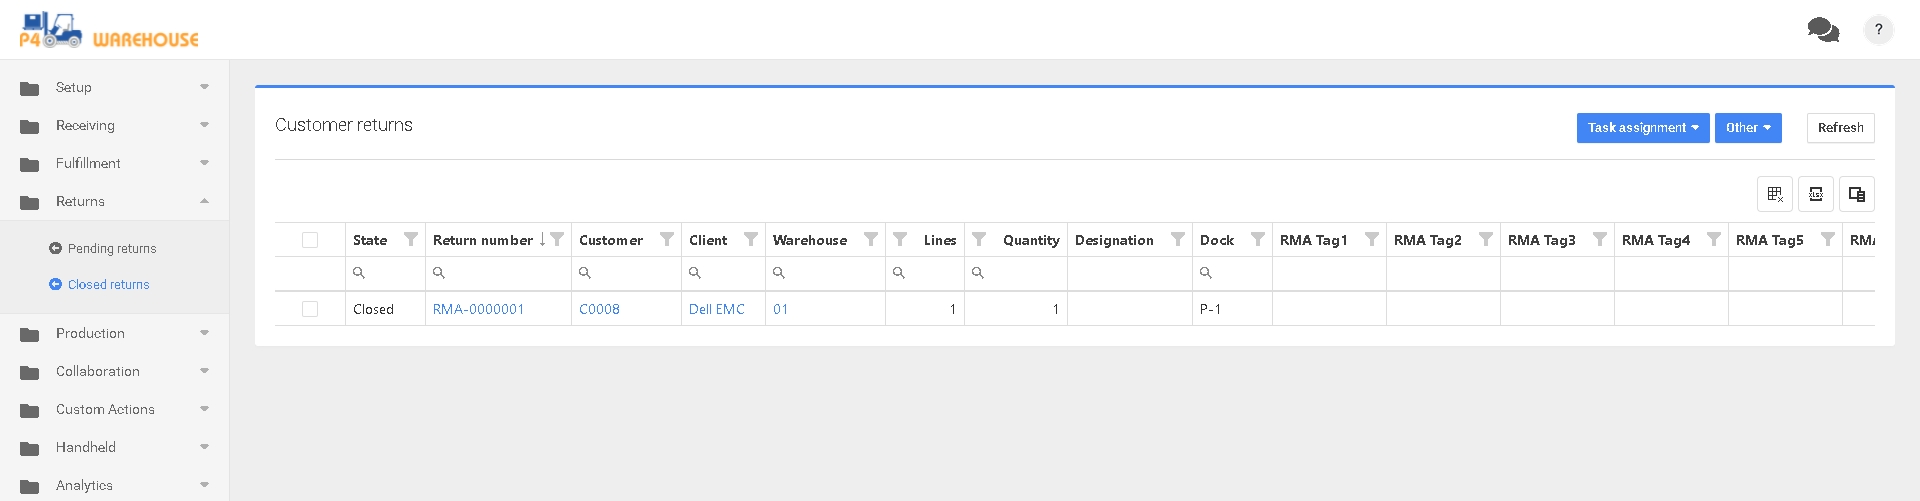The width and height of the screenshot is (1920, 501).
Task: Export the table to xlsx
Action: tap(1816, 194)
